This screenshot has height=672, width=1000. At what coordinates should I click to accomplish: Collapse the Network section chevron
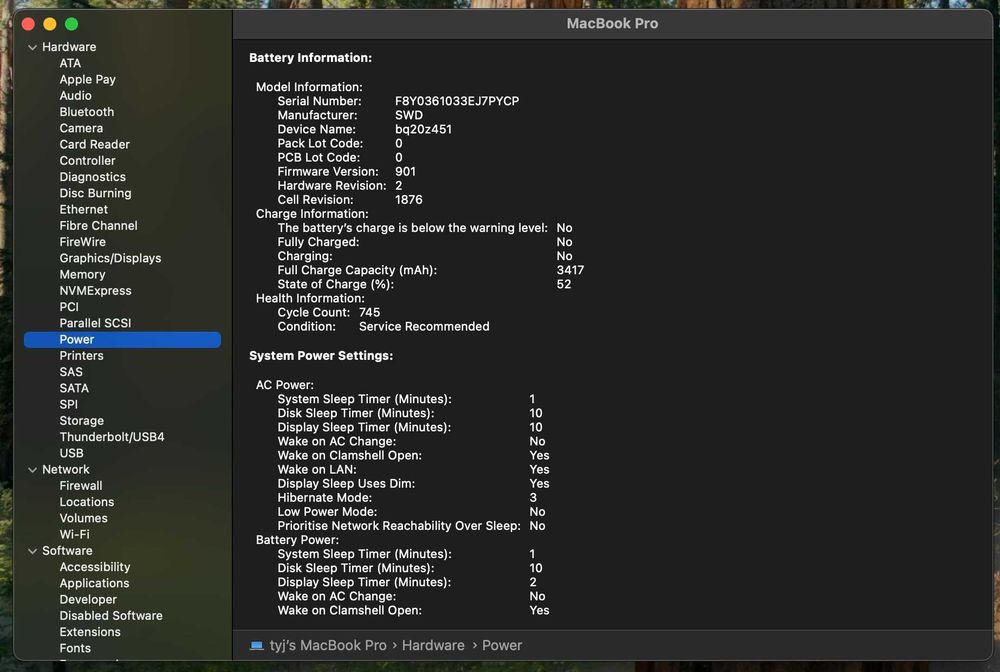(x=33, y=470)
